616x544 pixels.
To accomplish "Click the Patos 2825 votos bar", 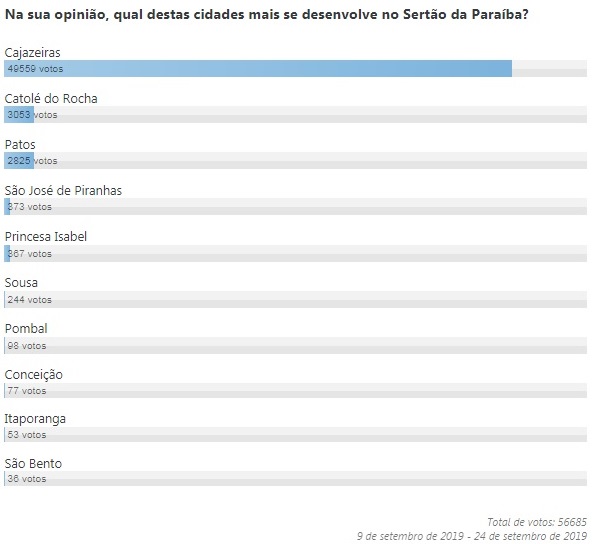I will (295, 160).
